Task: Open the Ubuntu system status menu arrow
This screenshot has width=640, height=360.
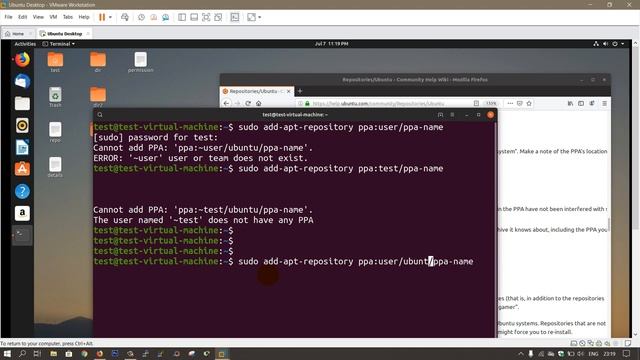Action: [x=622, y=44]
